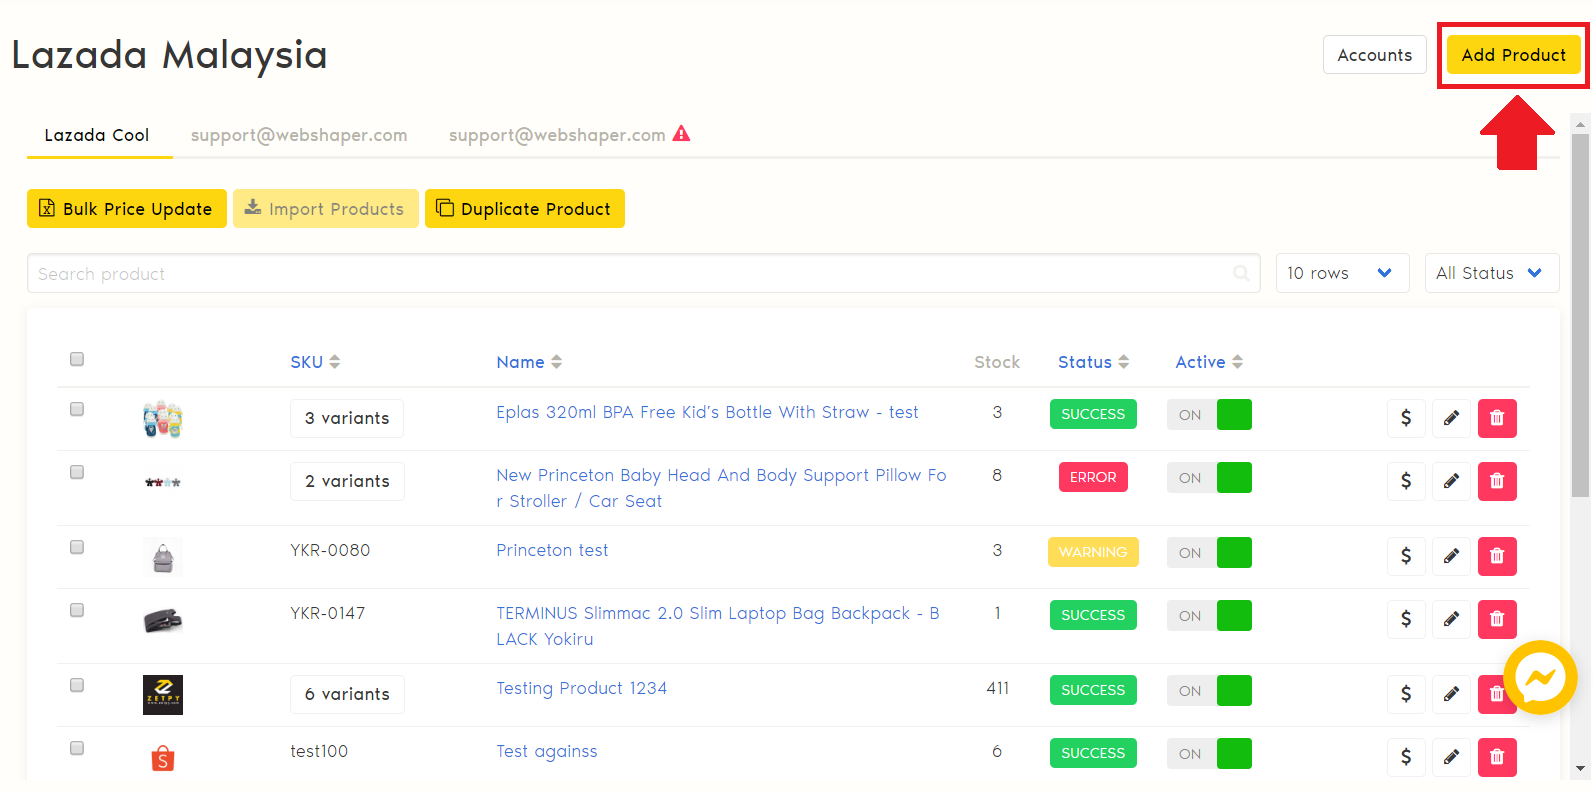Viewport: 1593px width, 793px height.
Task: Open the Accounts page
Action: [1375, 55]
